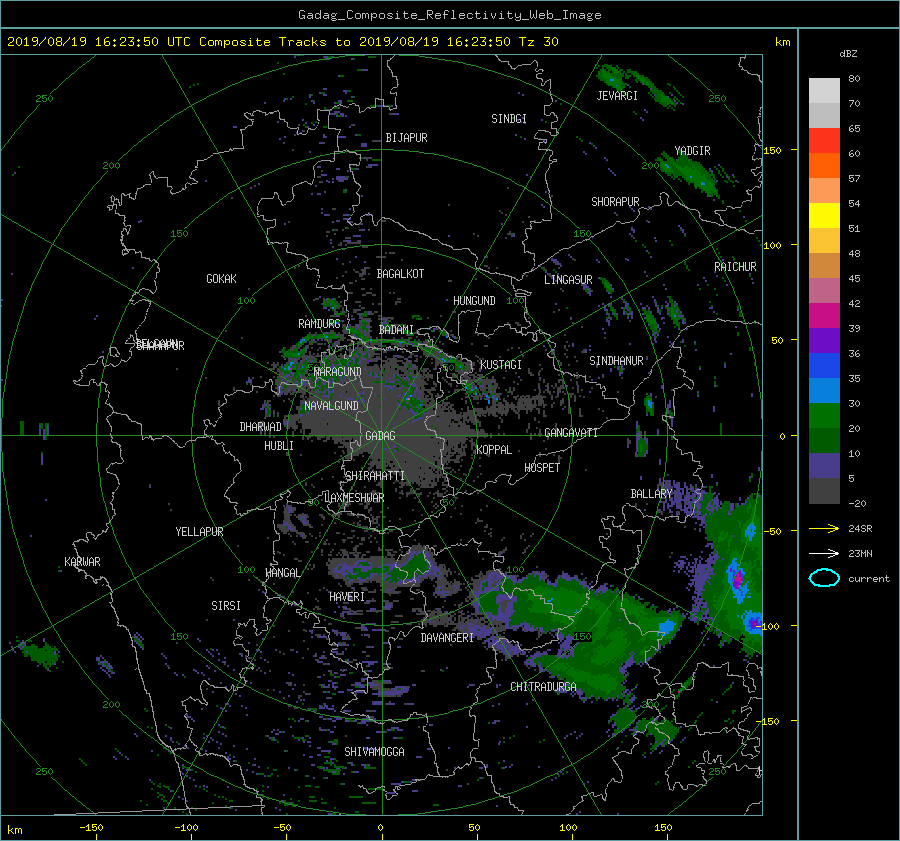Click the RAMDURG city label

coord(319,324)
